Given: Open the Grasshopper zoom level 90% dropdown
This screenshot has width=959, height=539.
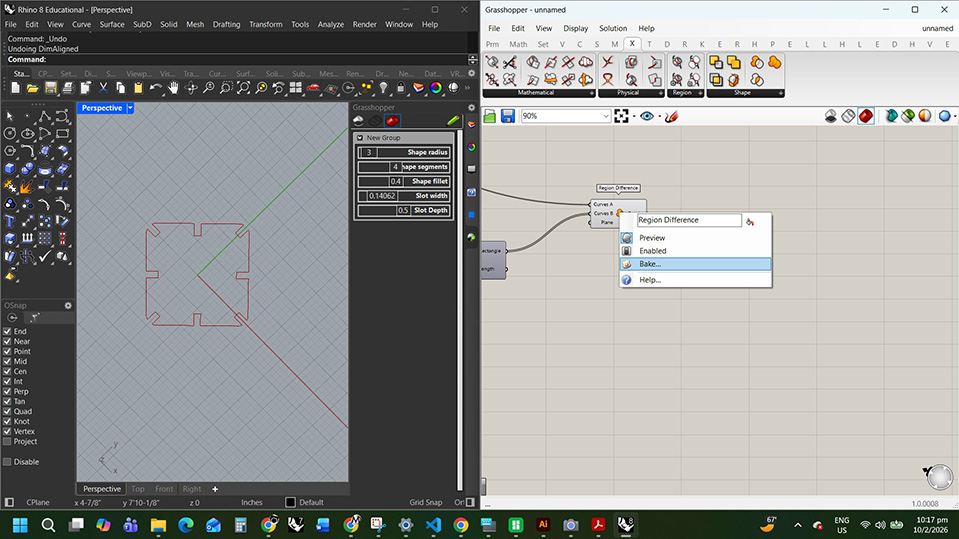Looking at the screenshot, I should pos(606,116).
